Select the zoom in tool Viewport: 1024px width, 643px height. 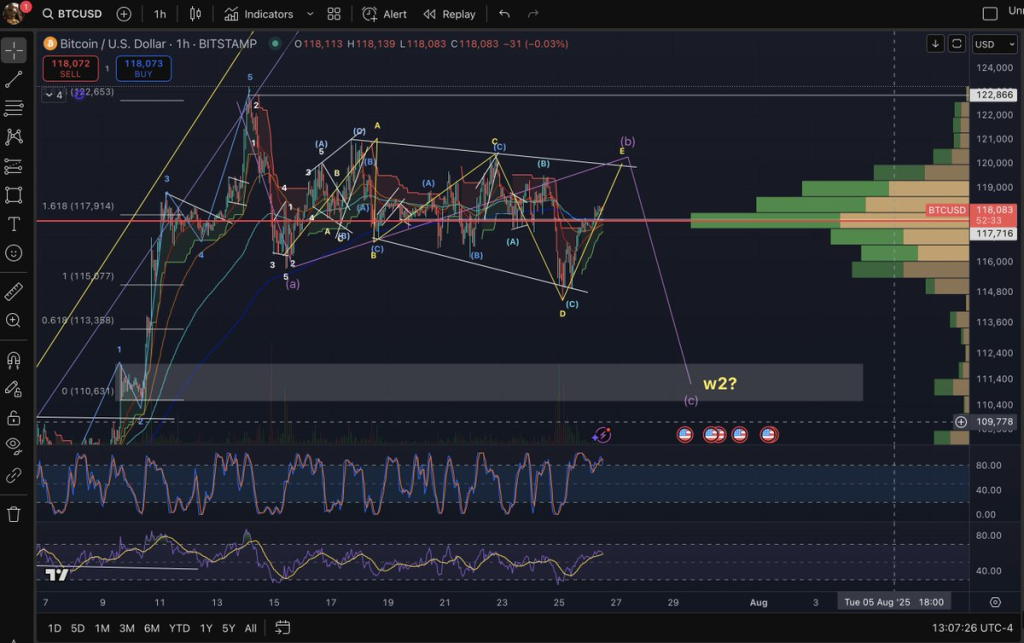[x=14, y=320]
